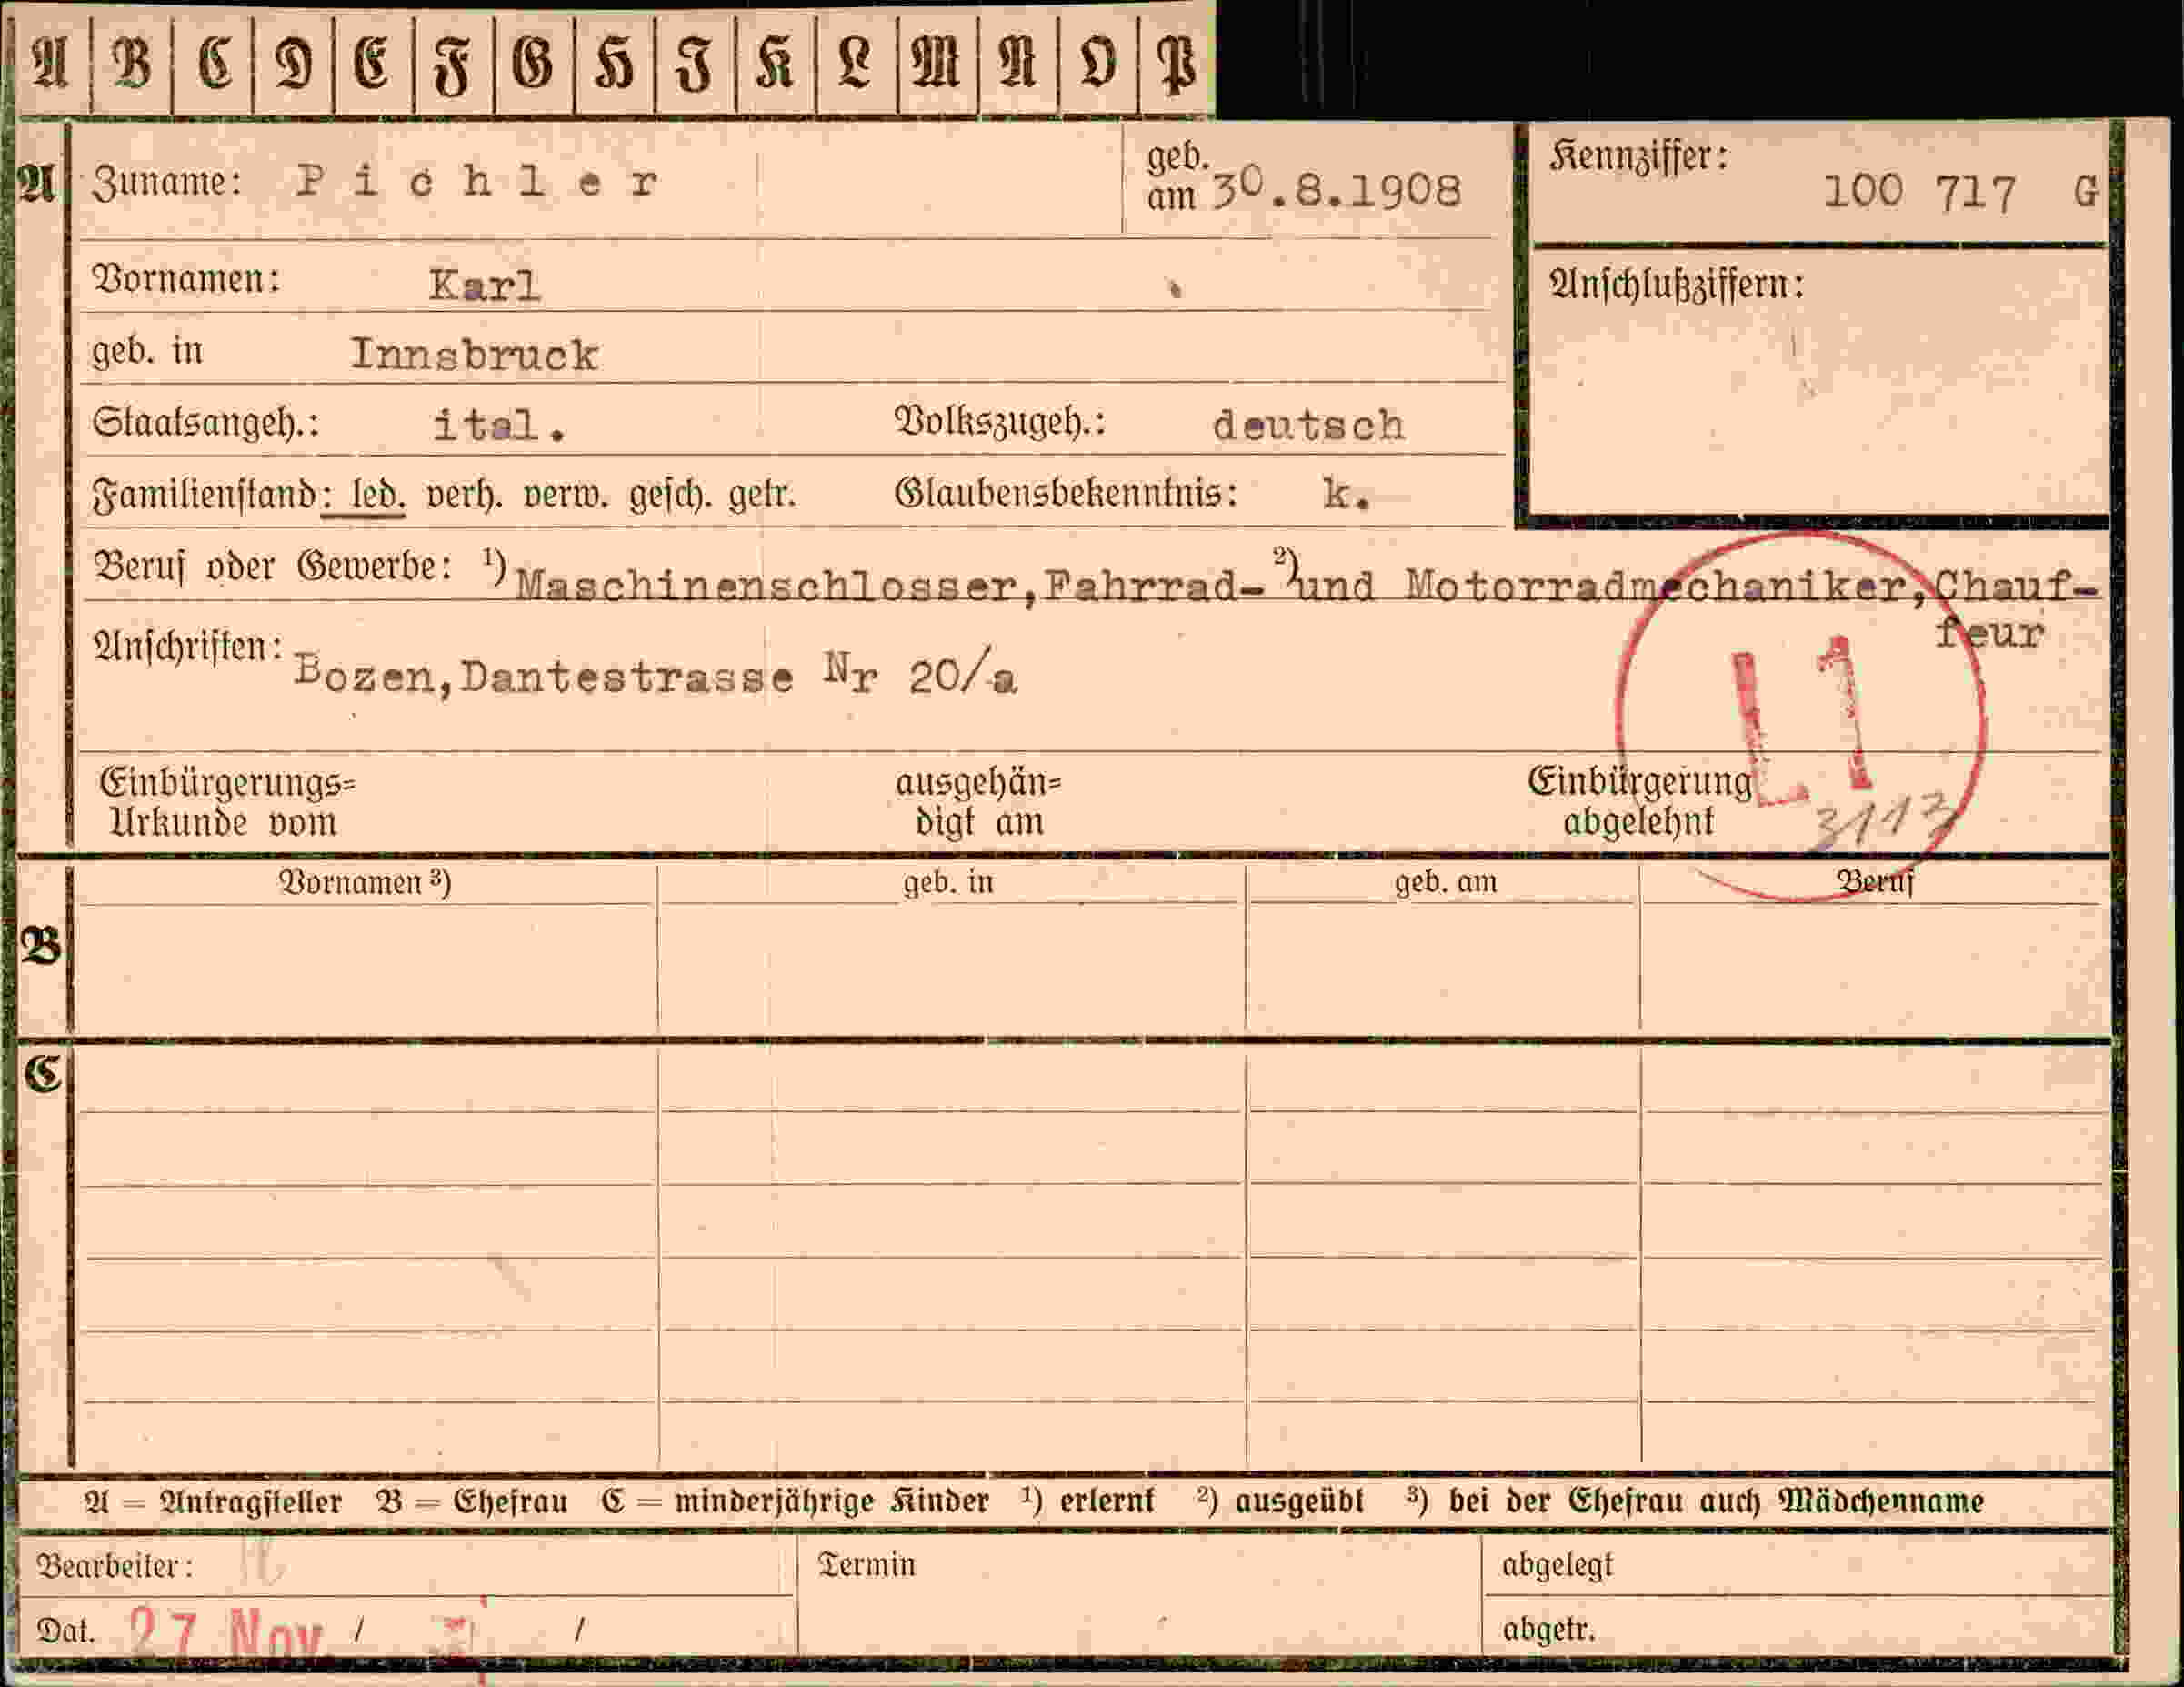Click the "verh." marital status option
2184x1687 pixels.
click(x=465, y=495)
